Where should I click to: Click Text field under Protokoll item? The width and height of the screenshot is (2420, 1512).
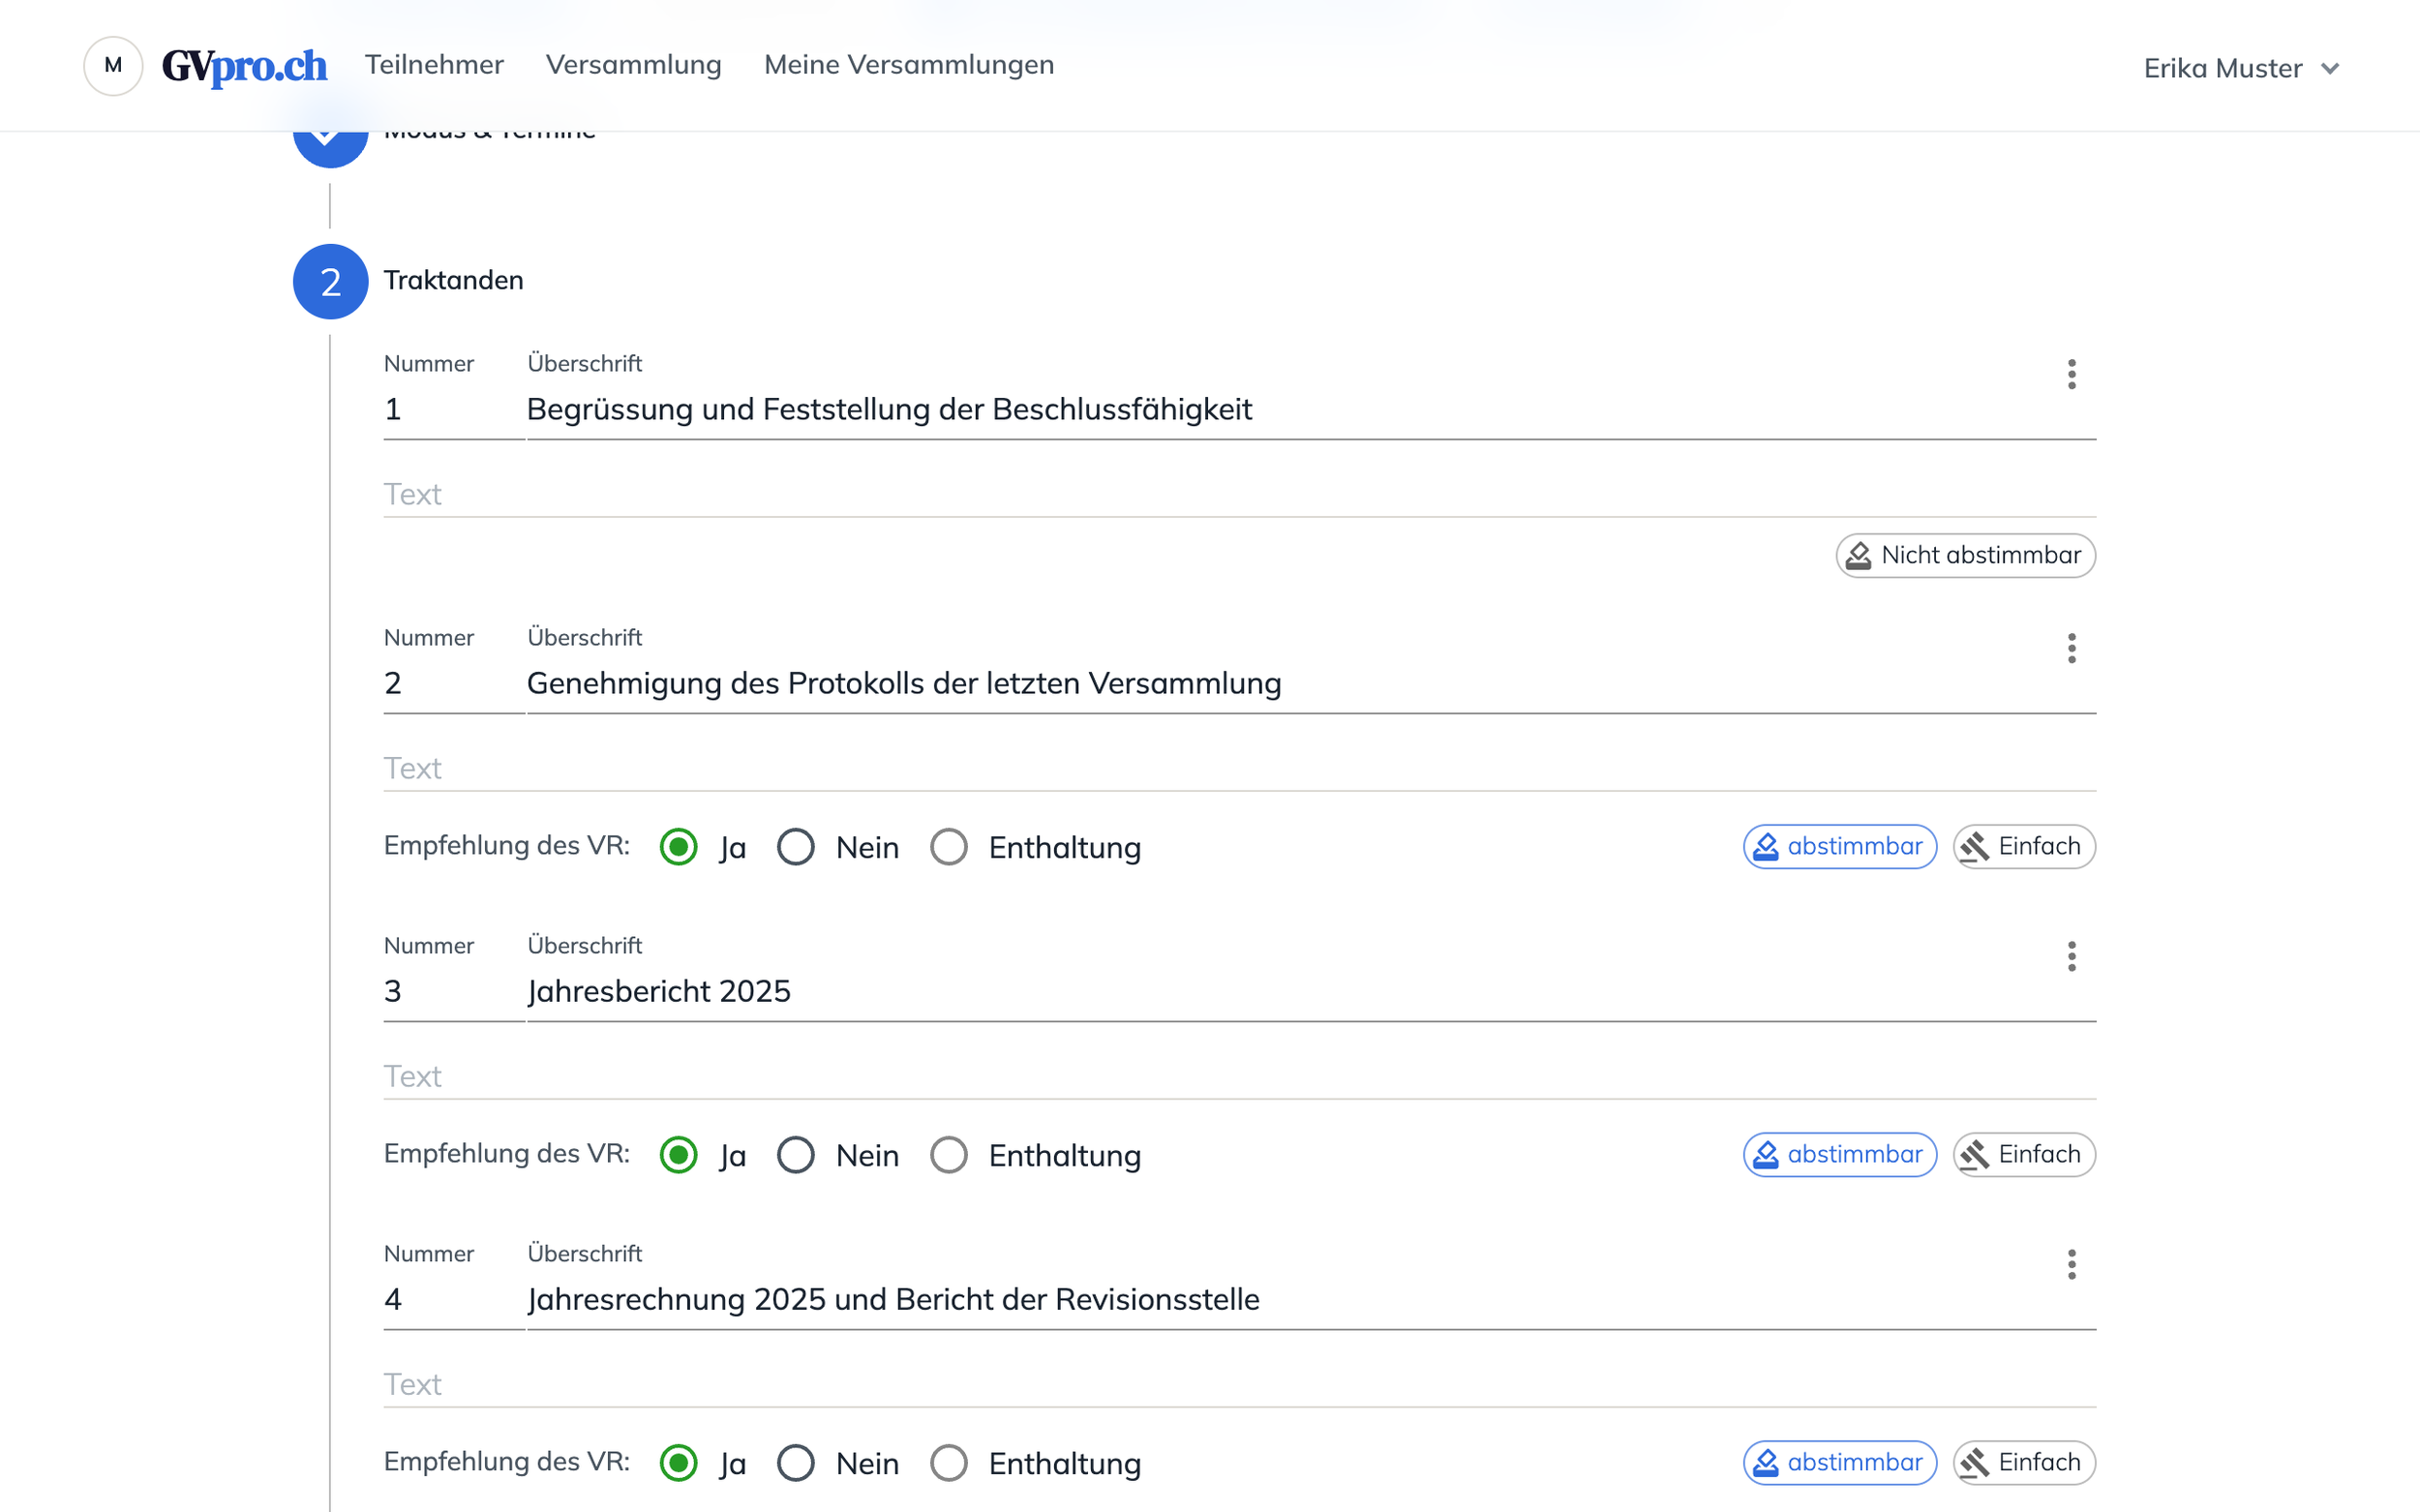point(1239,768)
